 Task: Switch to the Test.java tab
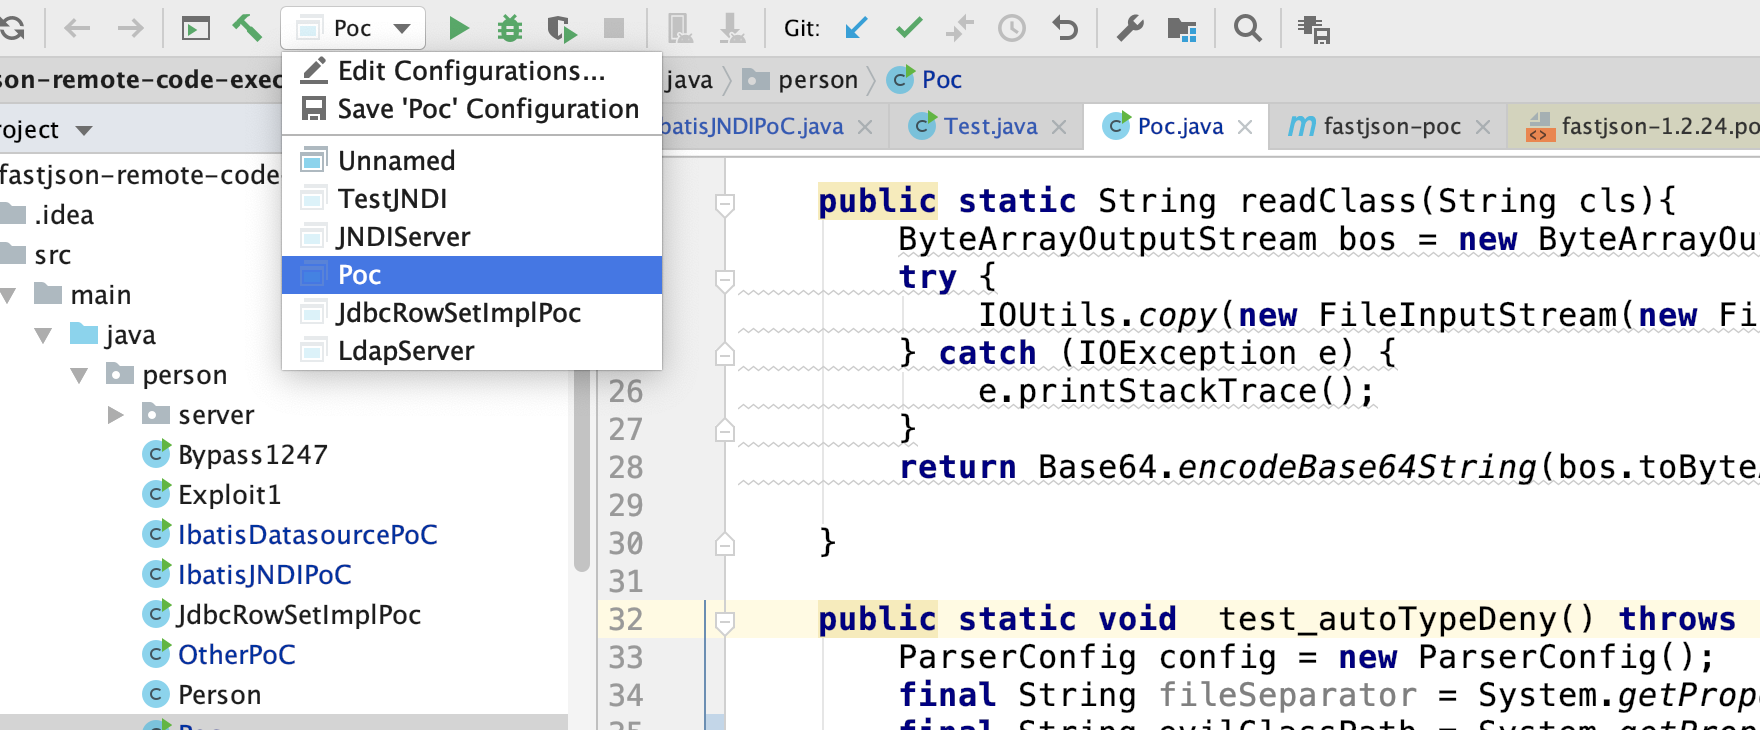click(x=990, y=127)
